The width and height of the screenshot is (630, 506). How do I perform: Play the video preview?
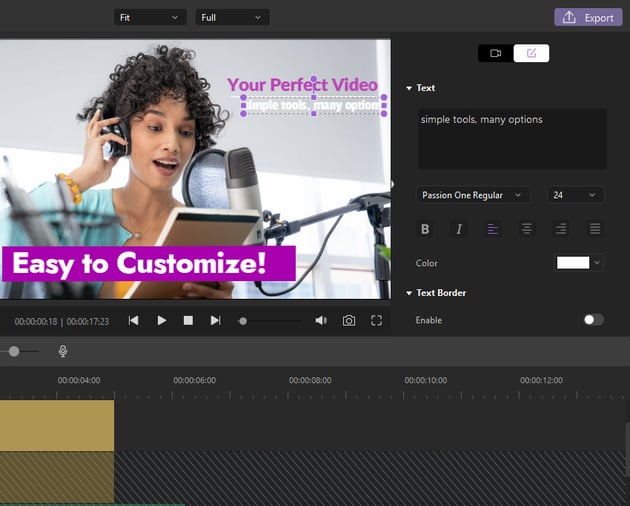click(x=162, y=320)
